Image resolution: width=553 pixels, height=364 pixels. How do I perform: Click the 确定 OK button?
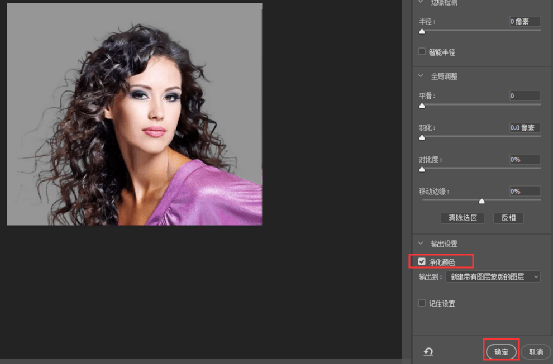pos(501,352)
